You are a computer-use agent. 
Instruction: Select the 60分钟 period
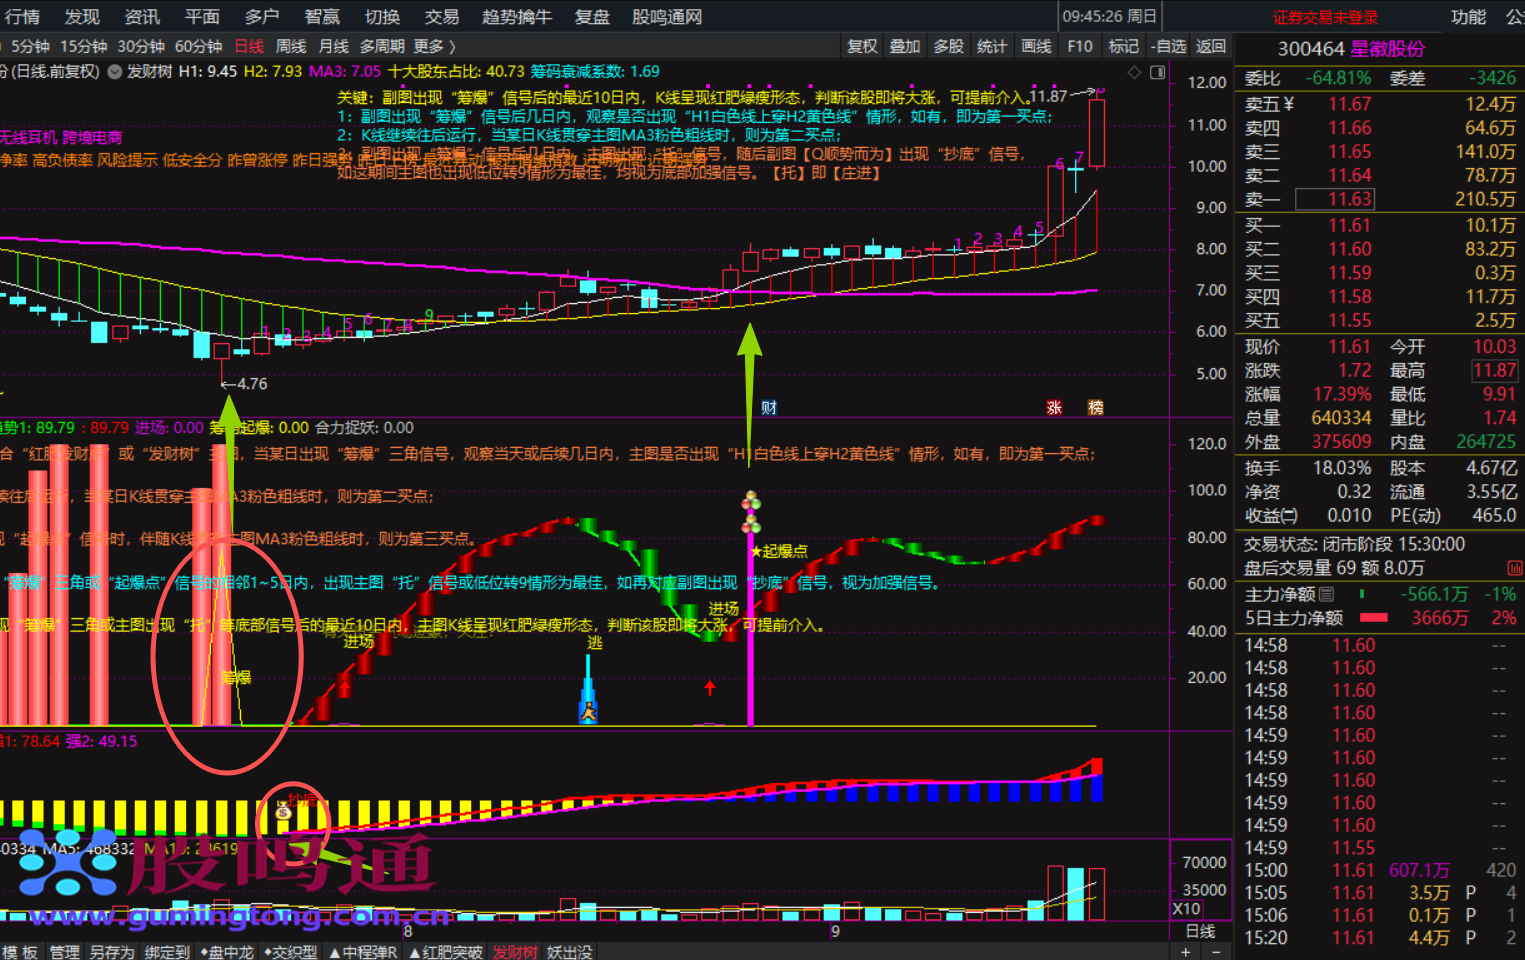199,46
